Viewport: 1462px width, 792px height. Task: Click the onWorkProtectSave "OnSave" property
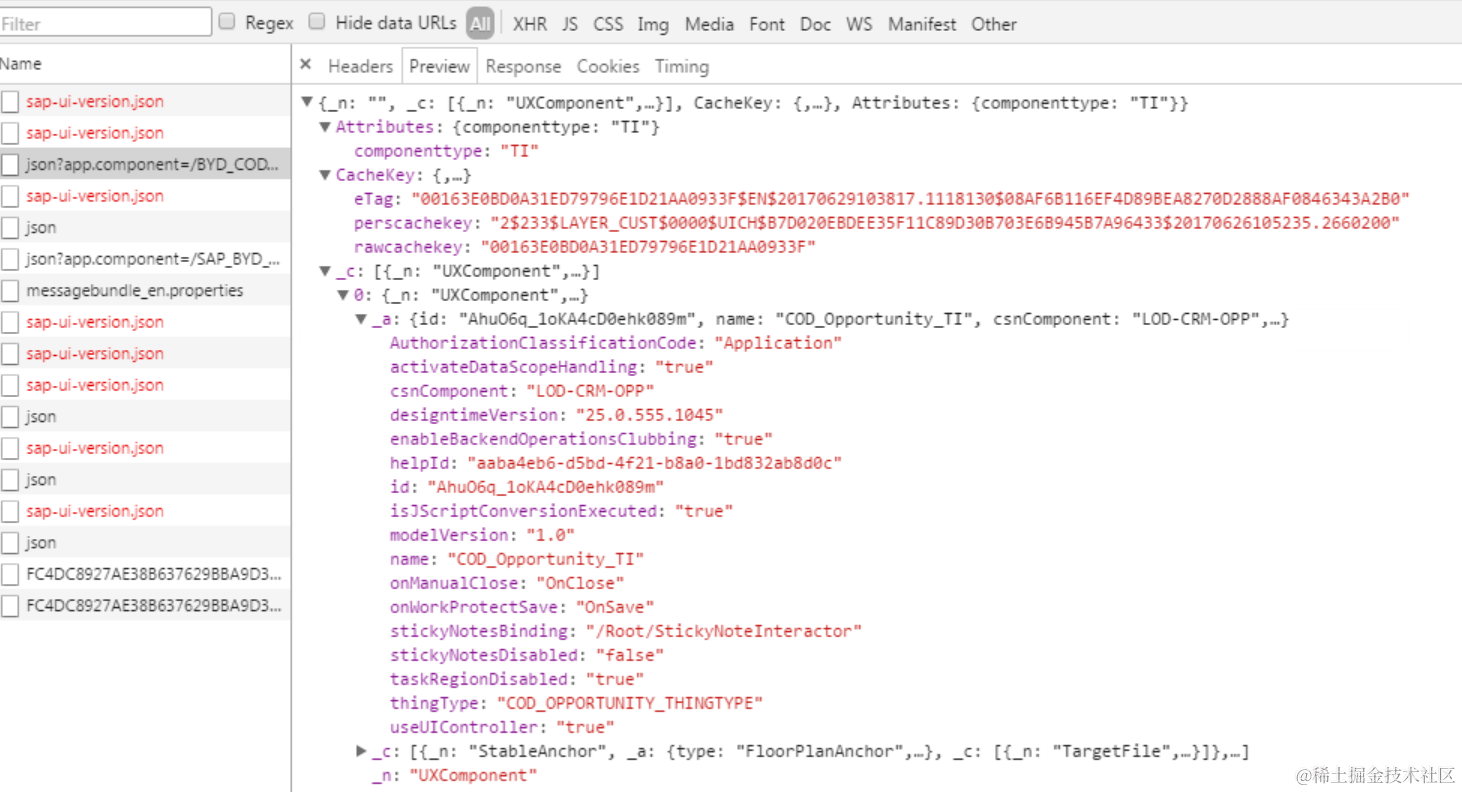[522, 606]
